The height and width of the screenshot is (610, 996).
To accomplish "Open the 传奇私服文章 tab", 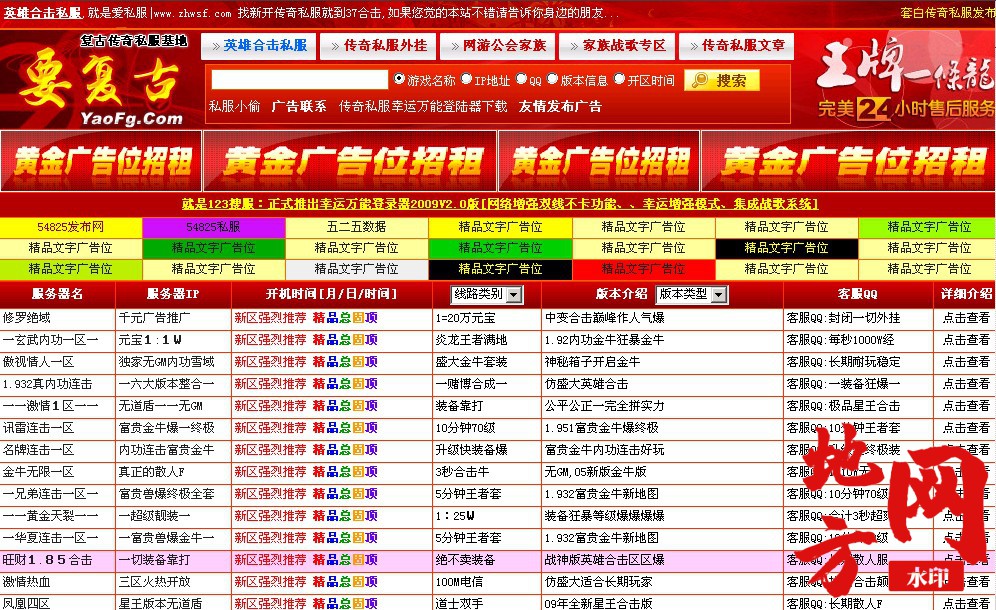I will [736, 46].
